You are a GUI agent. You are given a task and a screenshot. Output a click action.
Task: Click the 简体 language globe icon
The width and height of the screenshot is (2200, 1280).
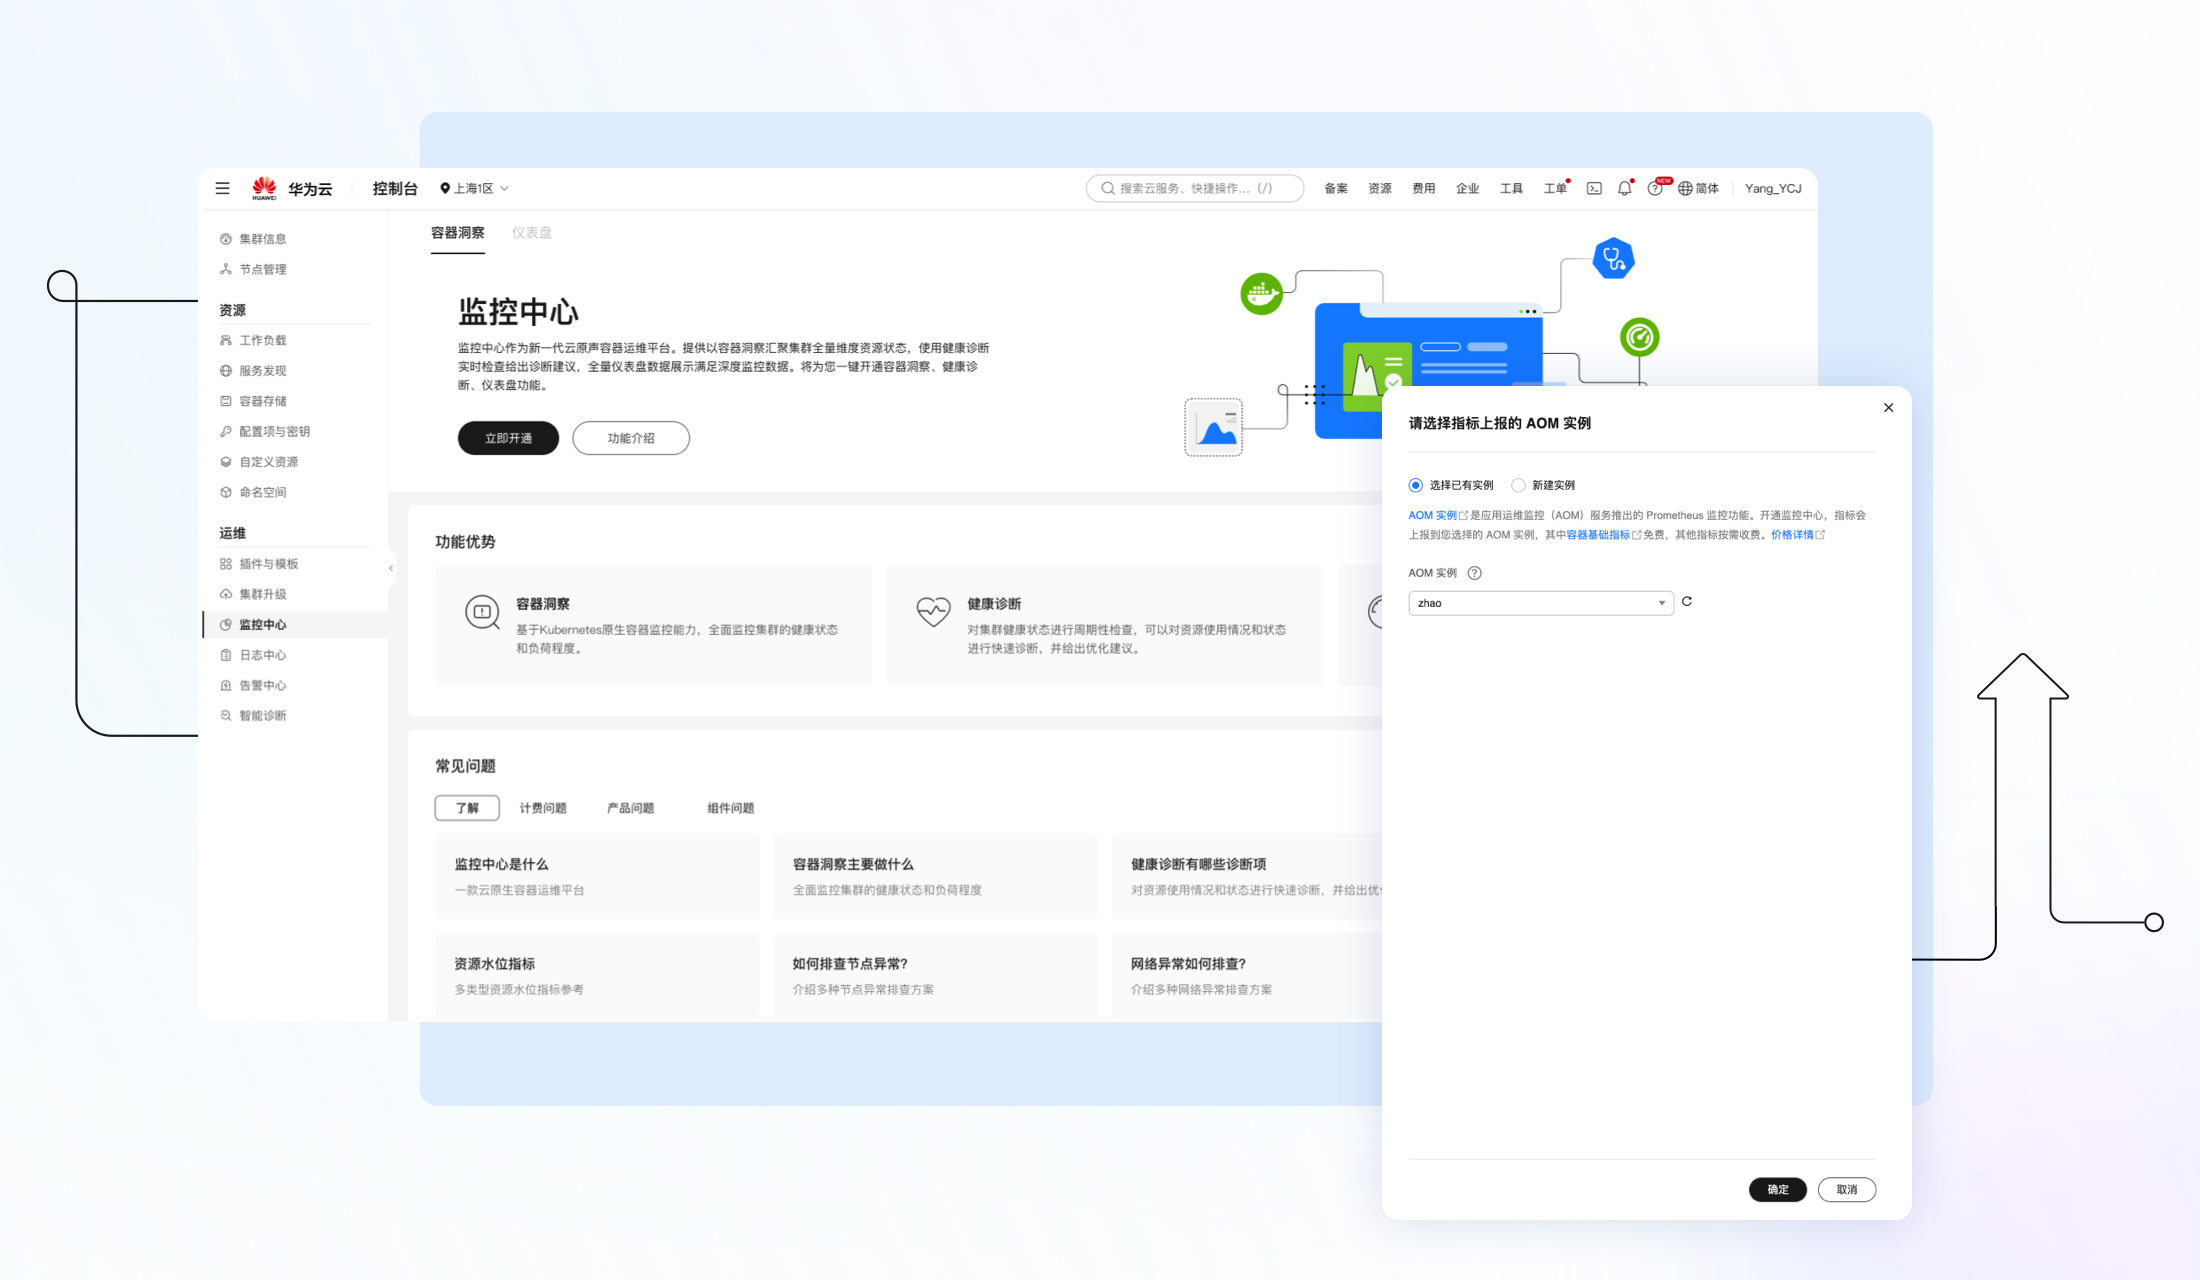[x=1686, y=188]
